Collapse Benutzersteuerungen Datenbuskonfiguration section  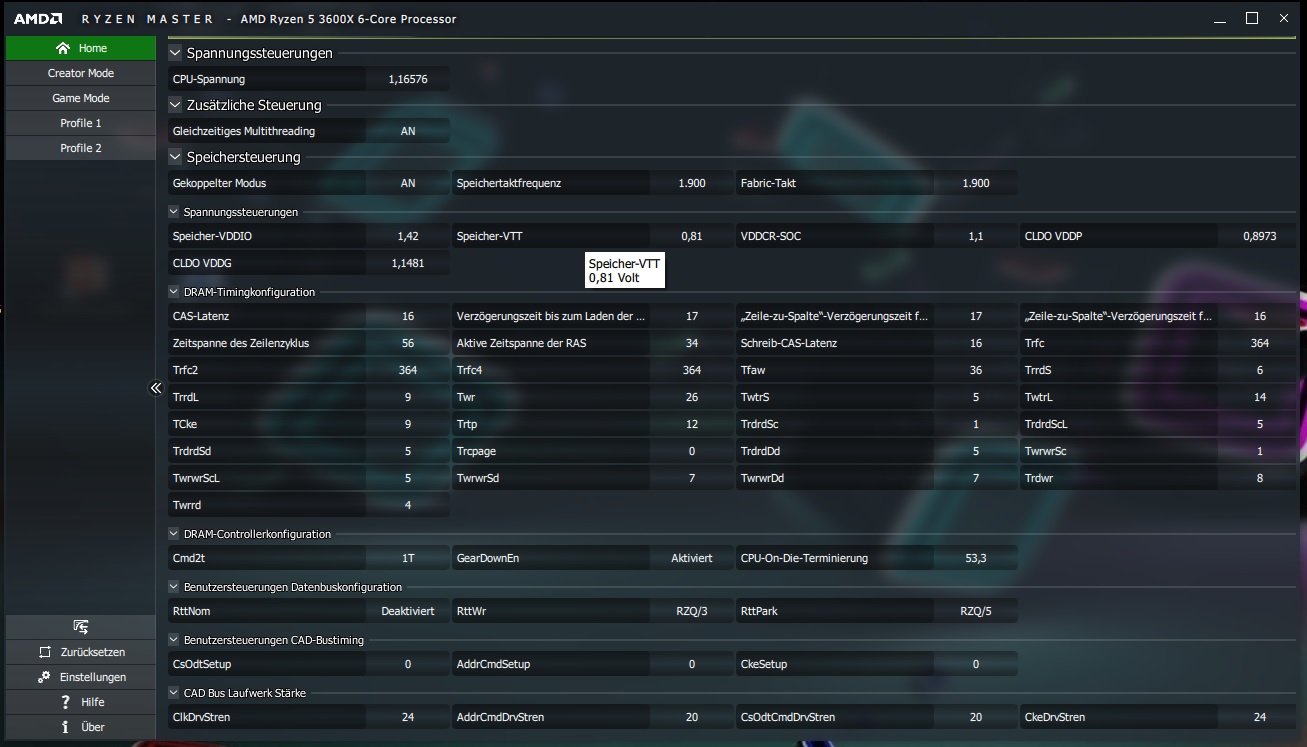click(175, 587)
